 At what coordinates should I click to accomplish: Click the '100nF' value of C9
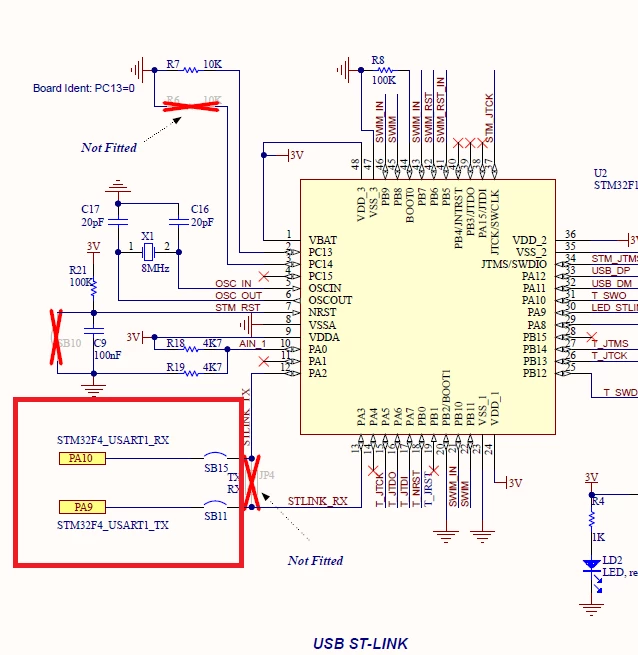point(107,355)
